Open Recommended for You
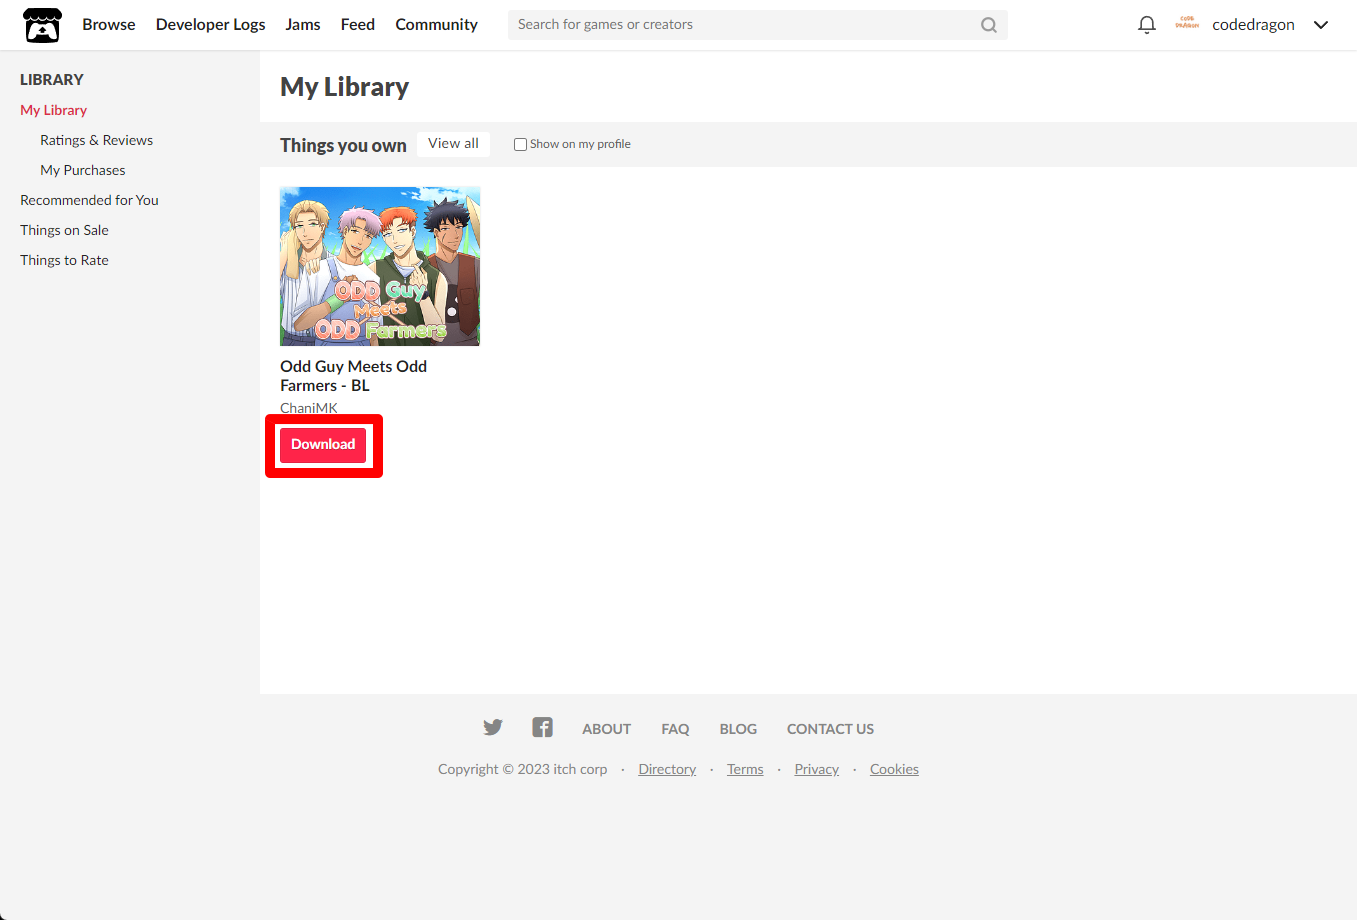This screenshot has height=920, width=1357. pyautogui.click(x=90, y=200)
